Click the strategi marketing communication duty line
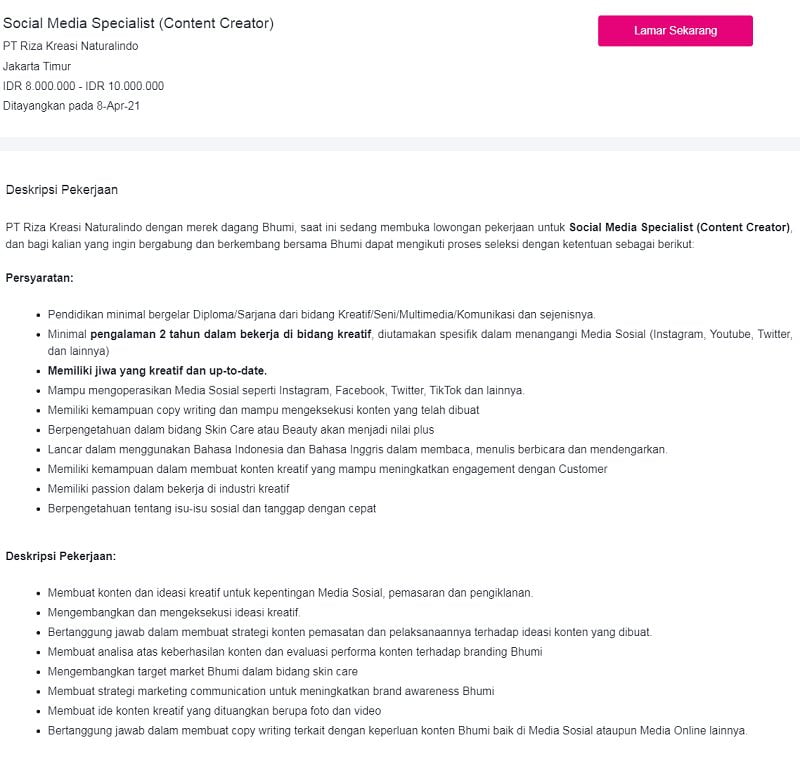The width and height of the screenshot is (800, 759). click(271, 691)
